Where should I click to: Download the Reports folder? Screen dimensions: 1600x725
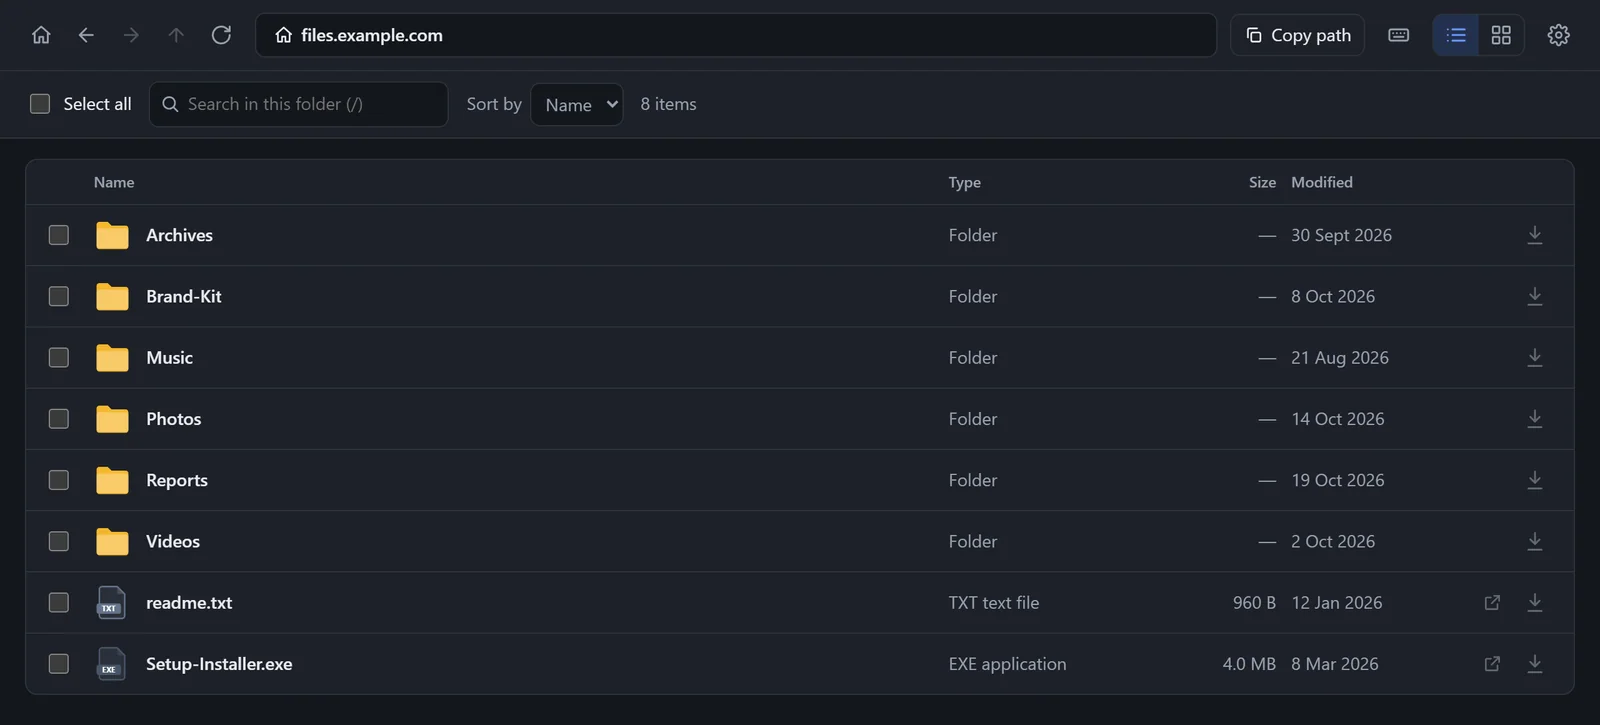pyautogui.click(x=1535, y=480)
